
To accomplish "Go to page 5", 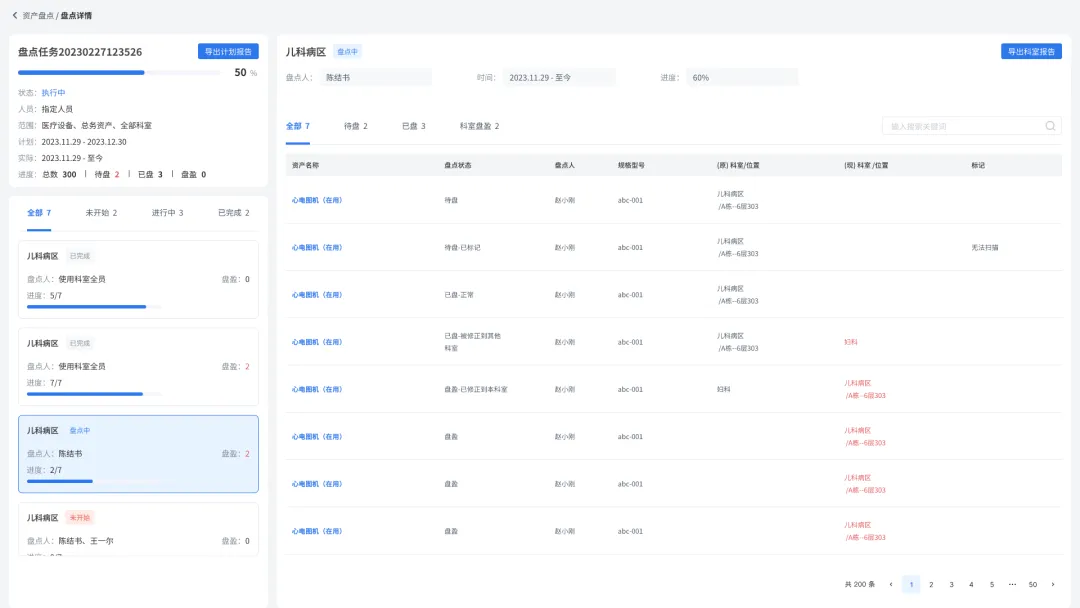I will [x=992, y=585].
